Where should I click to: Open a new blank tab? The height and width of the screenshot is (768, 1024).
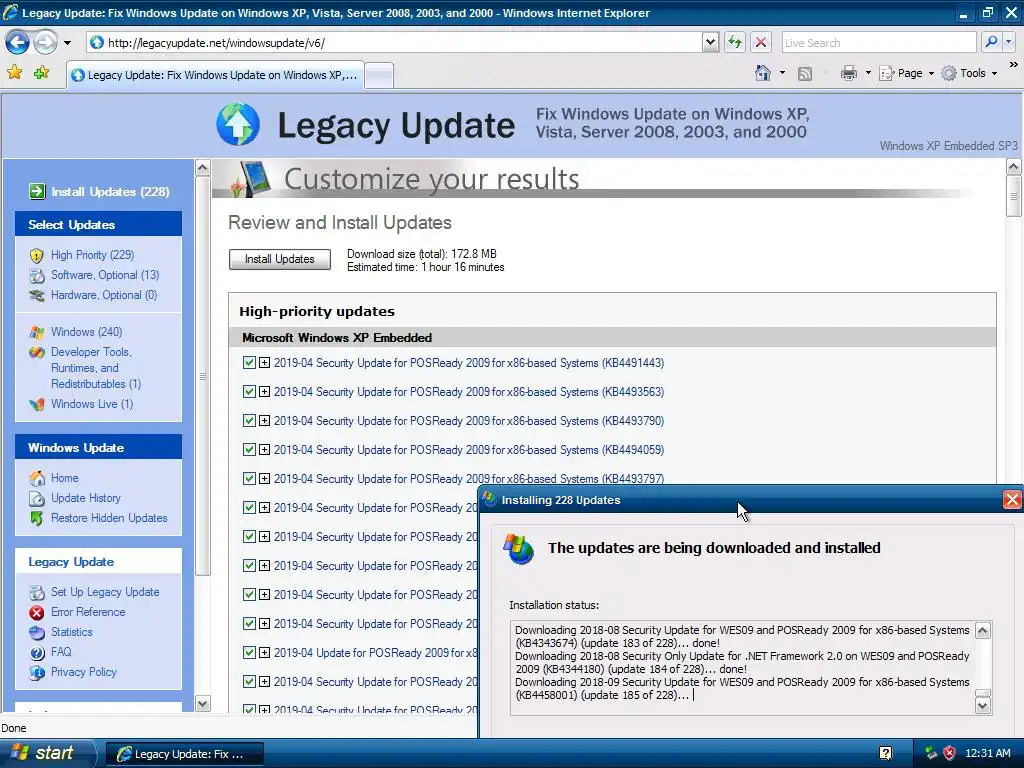point(379,76)
